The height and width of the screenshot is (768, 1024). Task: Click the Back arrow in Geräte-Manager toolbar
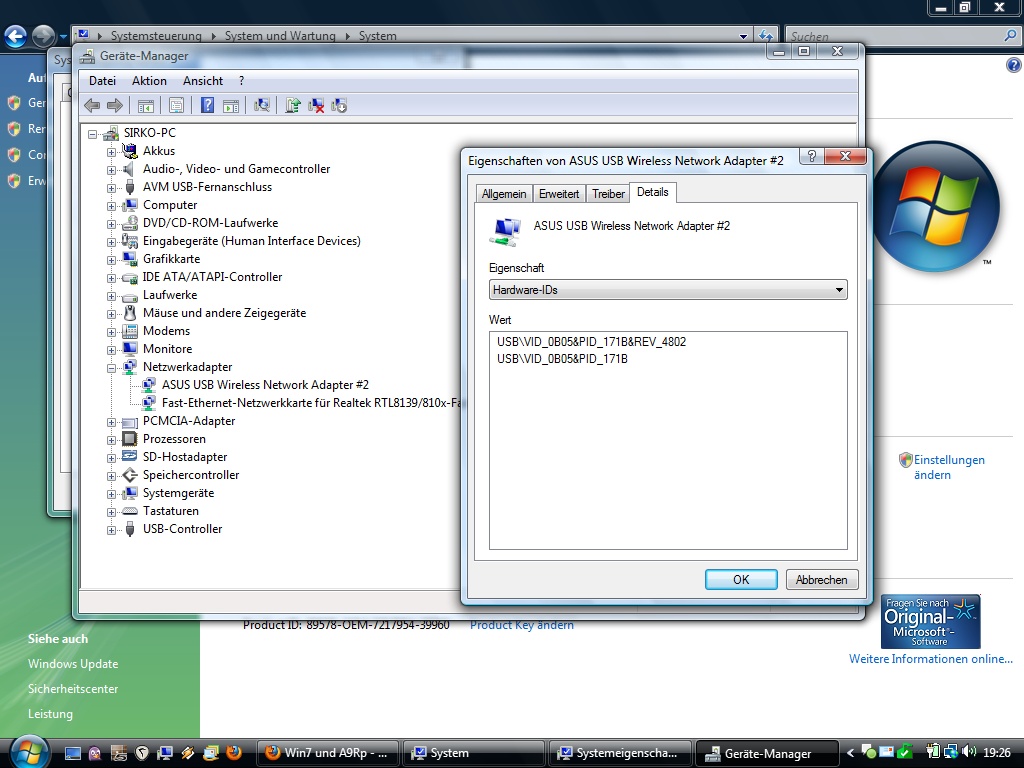click(92, 105)
